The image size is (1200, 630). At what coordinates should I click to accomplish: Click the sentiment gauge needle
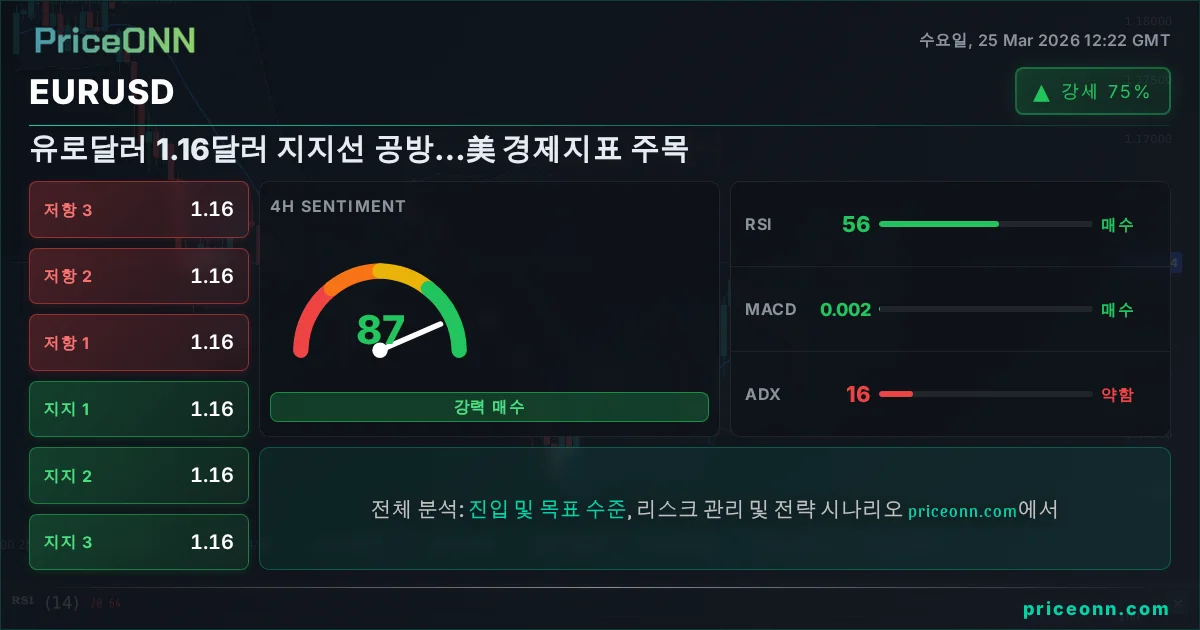pyautogui.click(x=410, y=337)
